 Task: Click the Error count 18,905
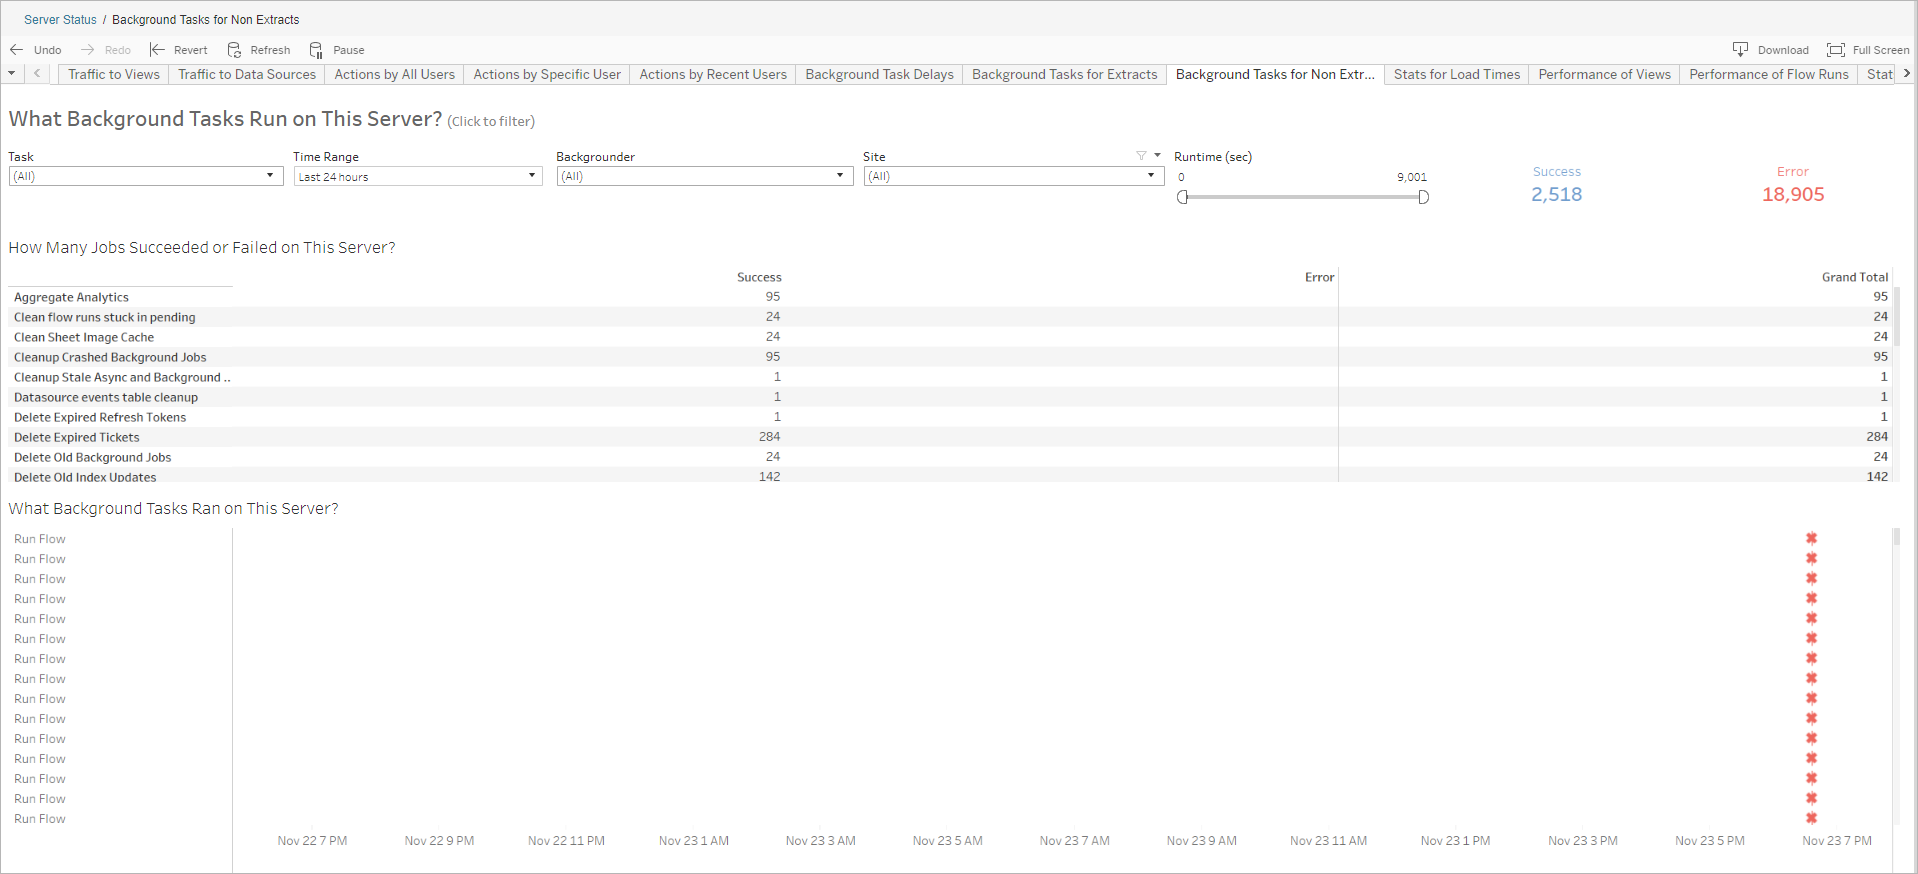1793,195
